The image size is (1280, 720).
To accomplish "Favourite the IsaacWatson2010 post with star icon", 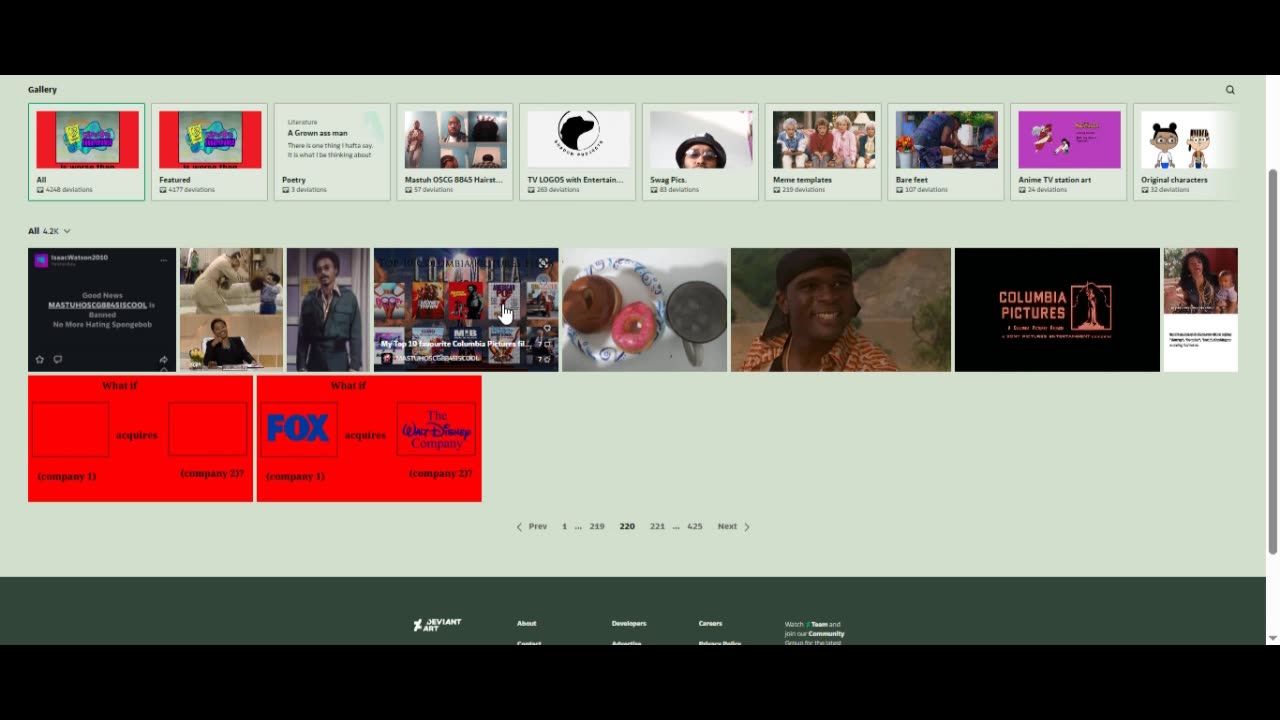I will tap(40, 359).
